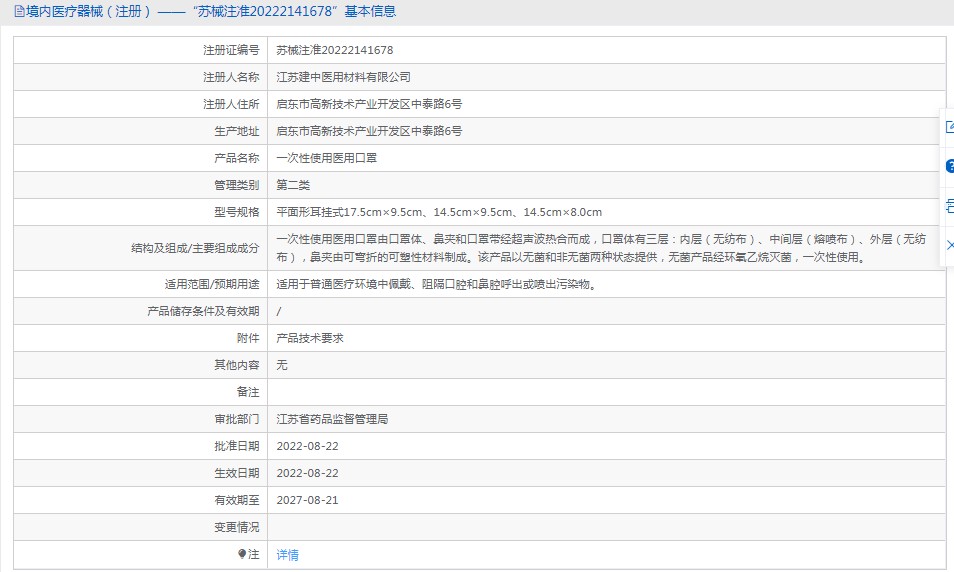Click the value 无 in the 其他内容 row
Viewport: 954px width, 572px height.
point(282,365)
